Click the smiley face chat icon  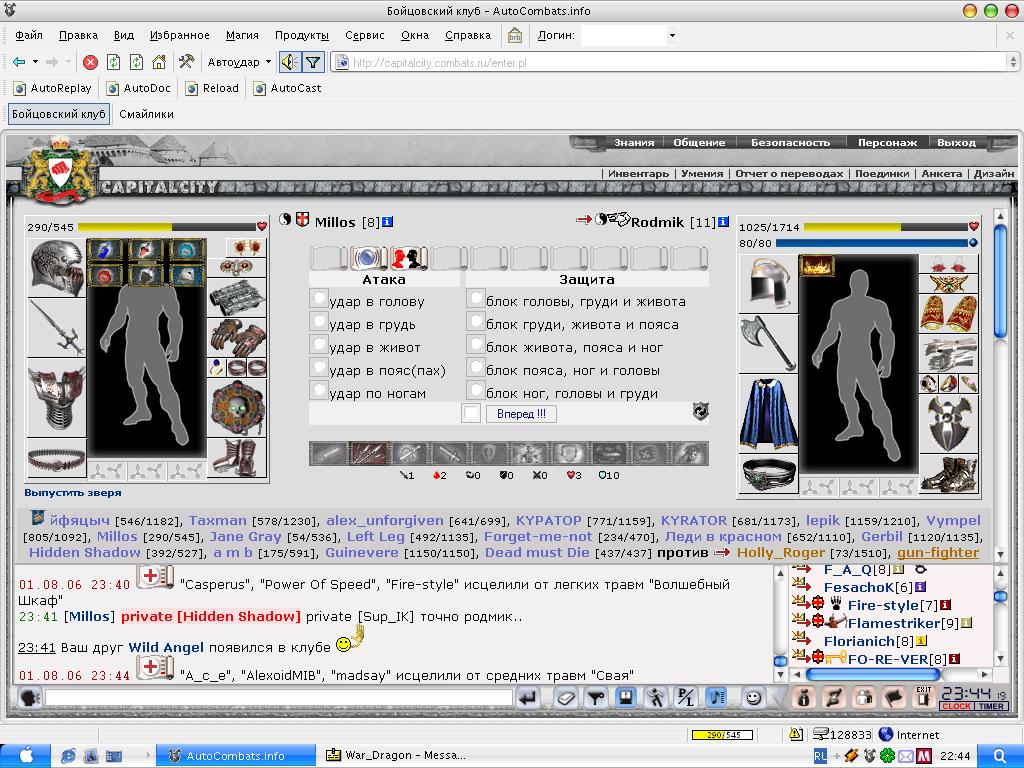753,698
